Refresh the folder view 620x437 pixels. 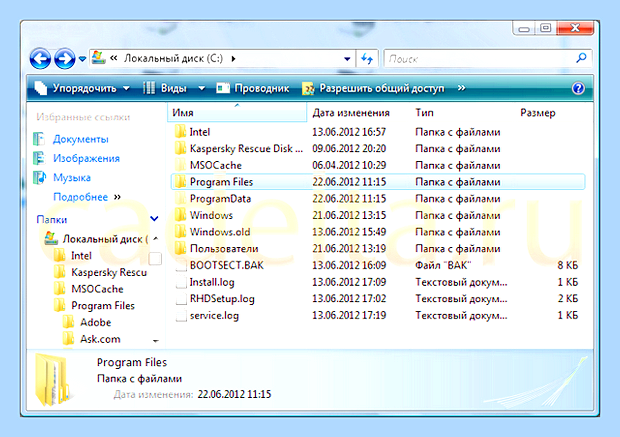coord(367,59)
